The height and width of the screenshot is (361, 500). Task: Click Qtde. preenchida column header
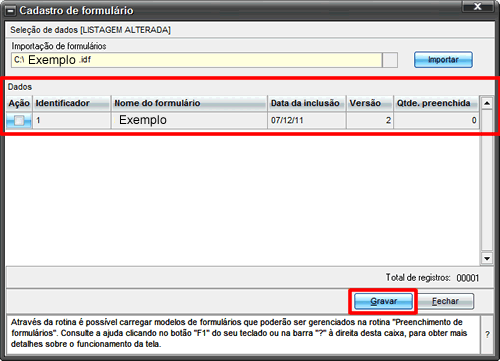436,103
